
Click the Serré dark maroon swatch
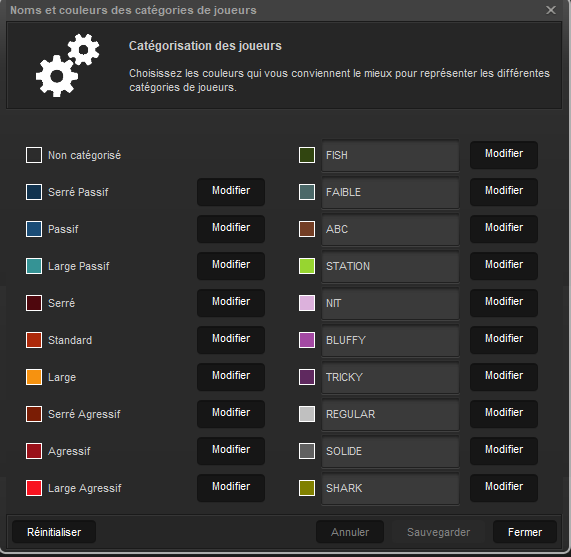(x=34, y=303)
